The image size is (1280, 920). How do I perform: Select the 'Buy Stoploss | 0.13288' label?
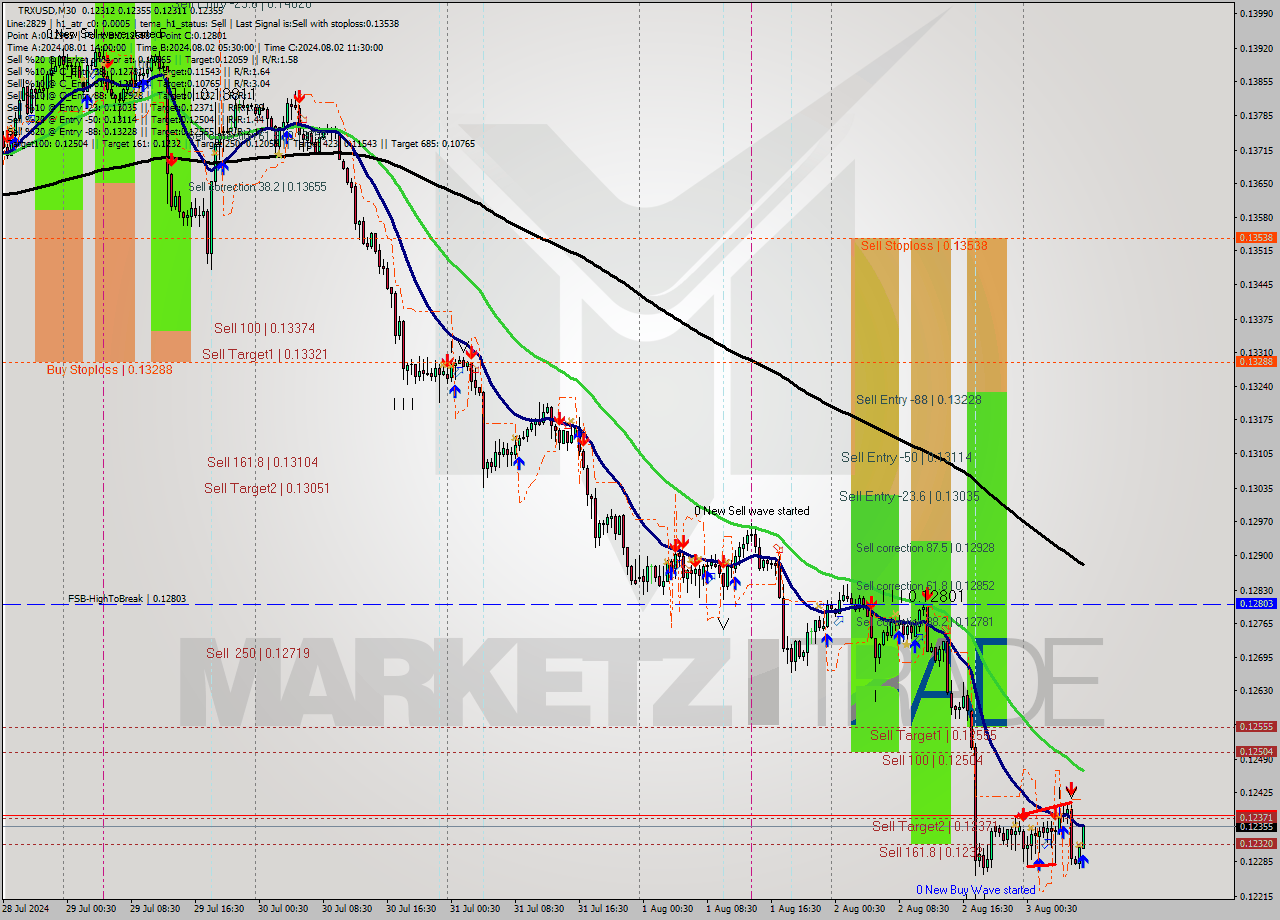(109, 369)
